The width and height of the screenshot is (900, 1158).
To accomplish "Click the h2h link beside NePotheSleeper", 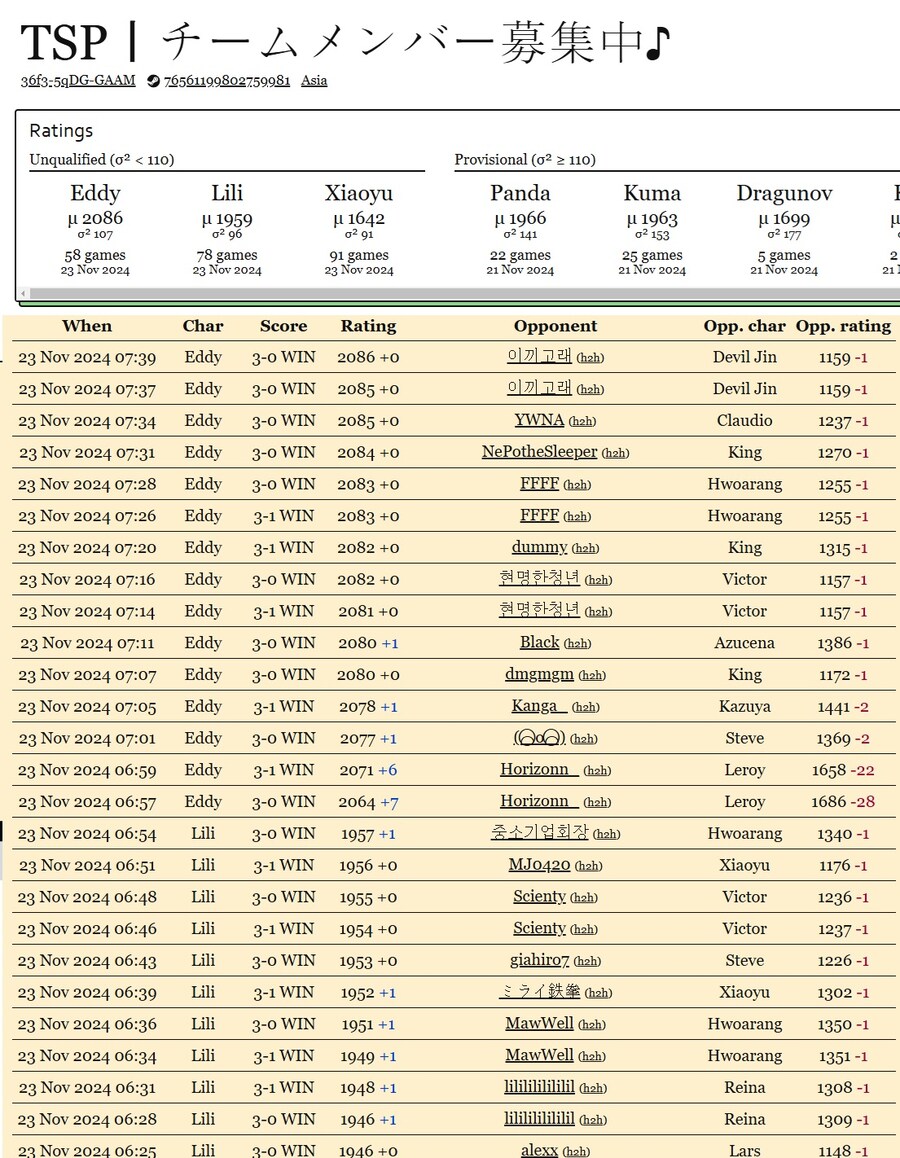I will pyautogui.click(x=616, y=453).
